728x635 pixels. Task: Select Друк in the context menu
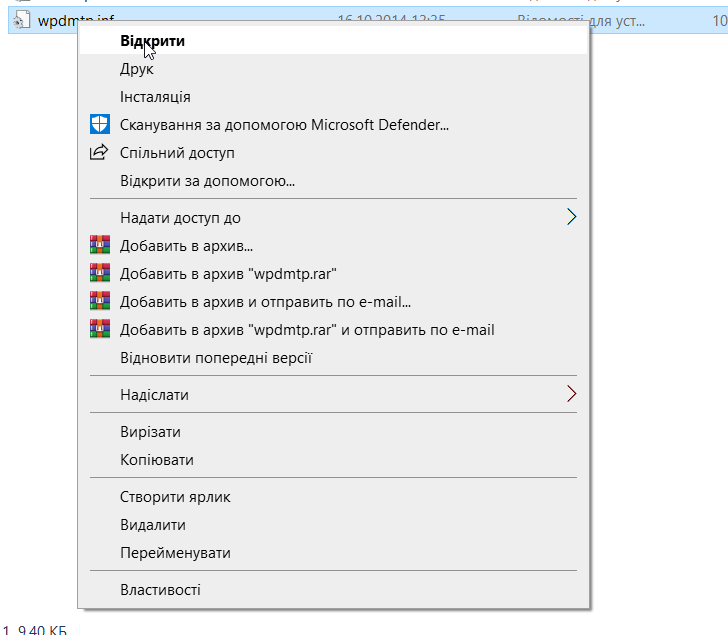click(x=333, y=69)
